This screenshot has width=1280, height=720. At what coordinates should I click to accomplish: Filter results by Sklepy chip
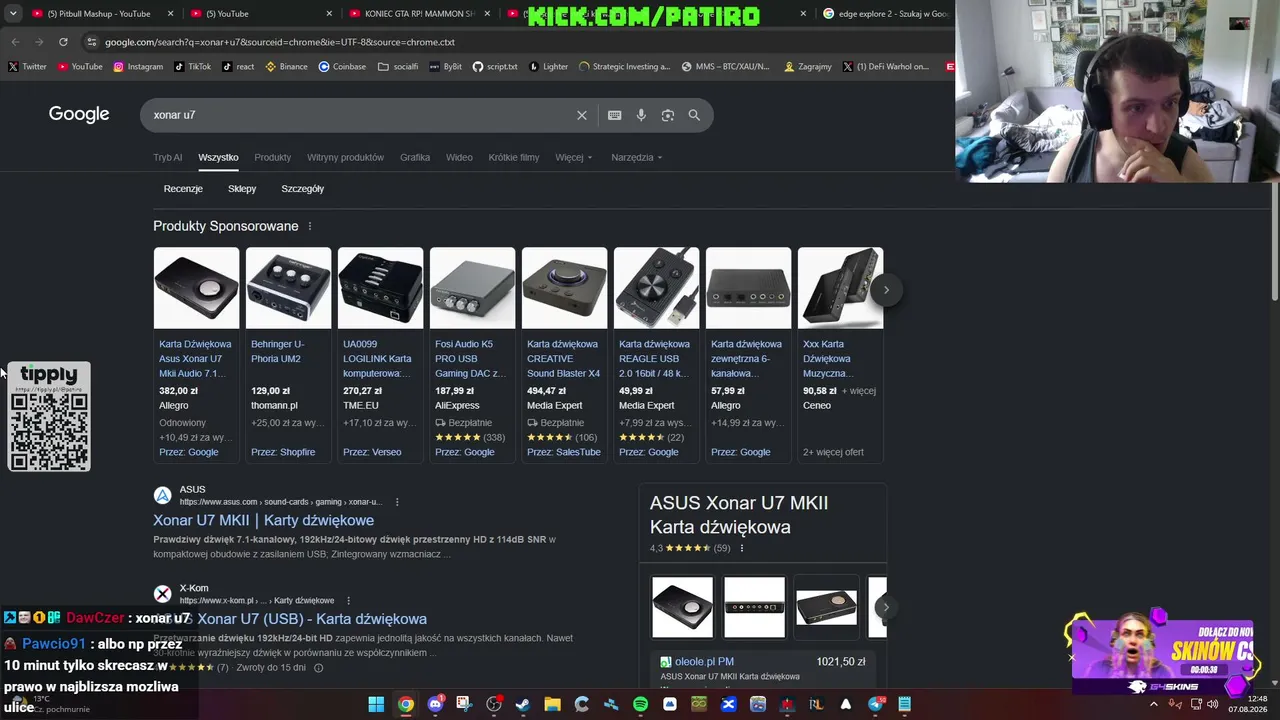(242, 188)
